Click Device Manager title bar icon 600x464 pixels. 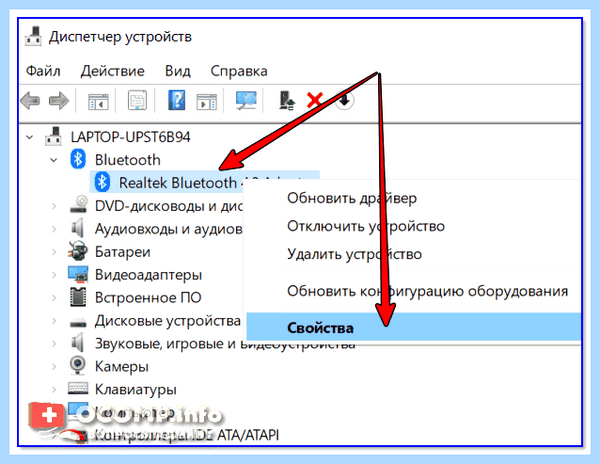click(33, 36)
